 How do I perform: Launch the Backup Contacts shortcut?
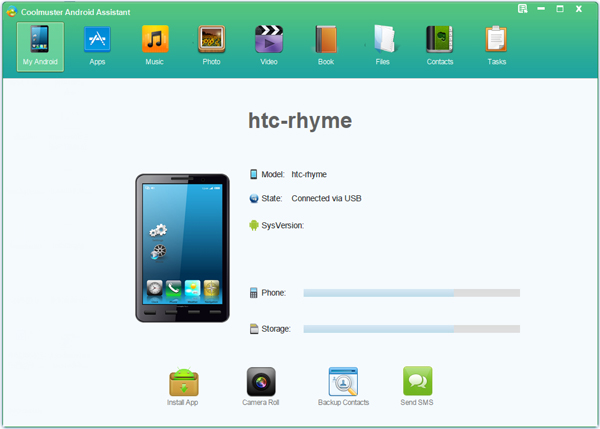pos(343,386)
